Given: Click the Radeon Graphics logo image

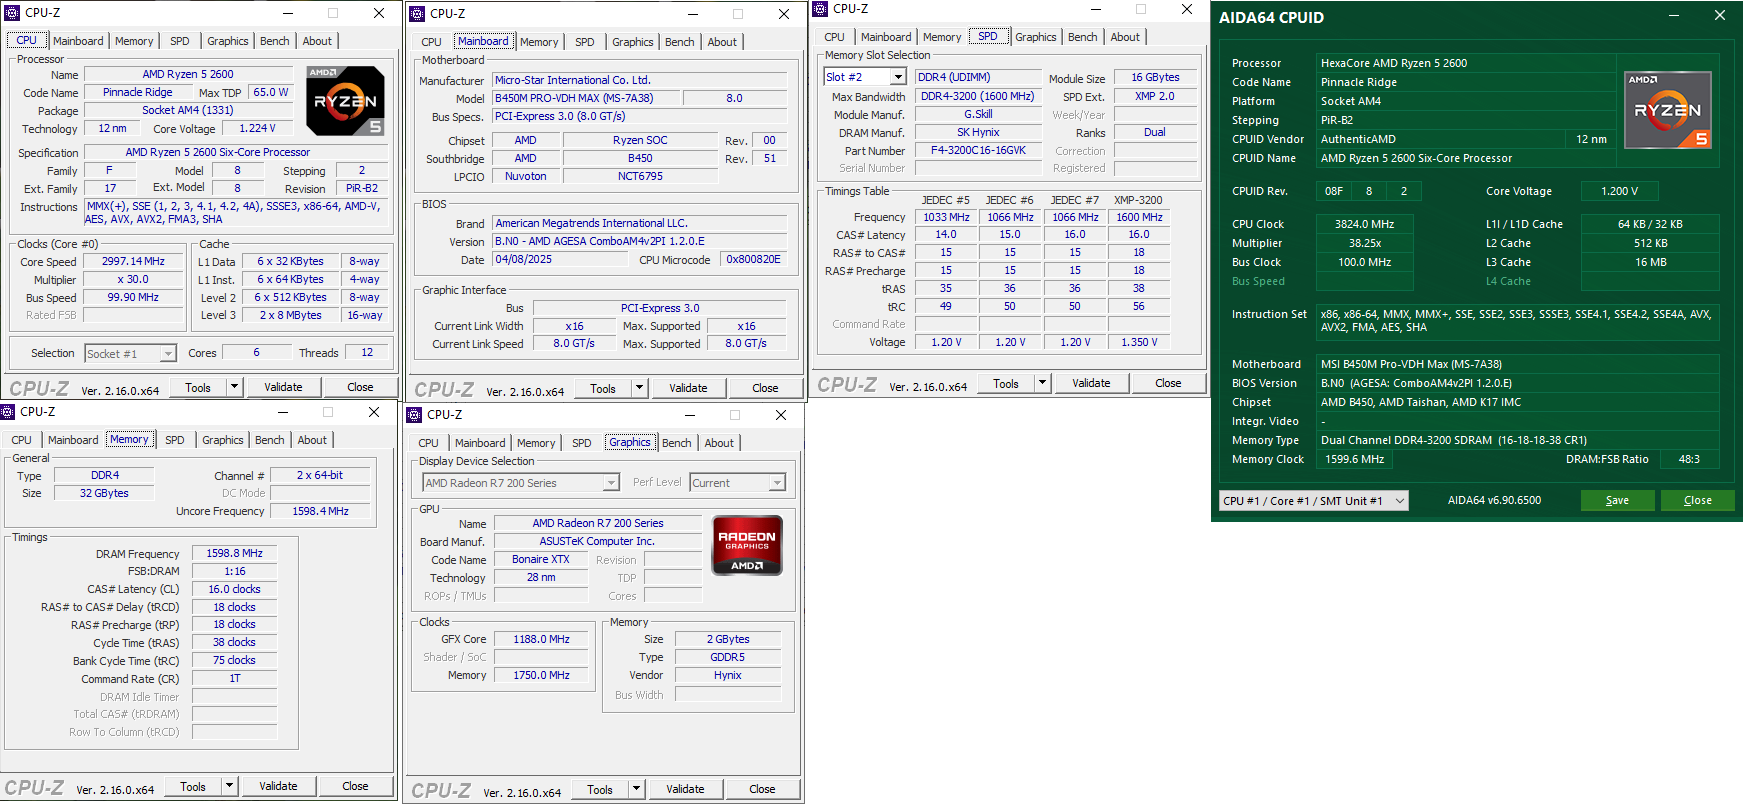Looking at the screenshot, I should click(x=747, y=545).
